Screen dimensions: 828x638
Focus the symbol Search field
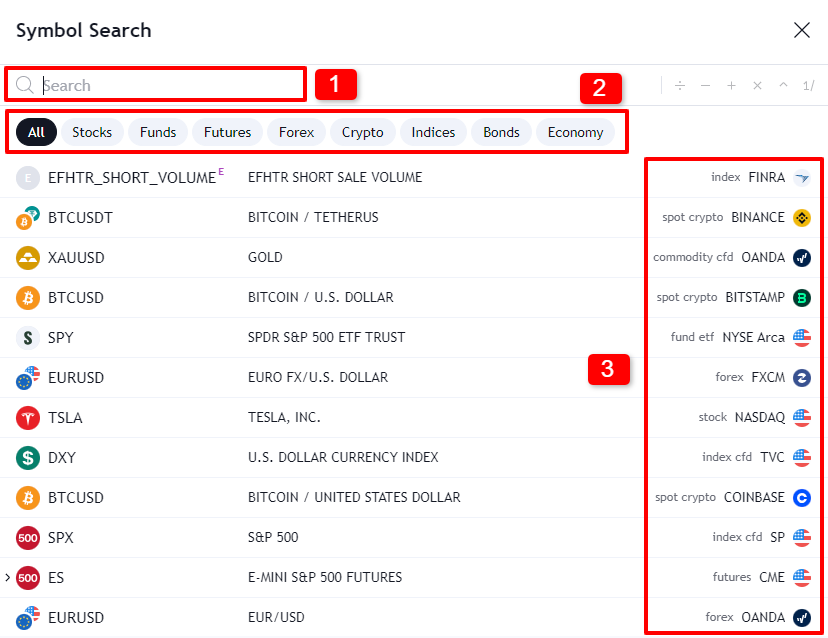click(x=170, y=85)
